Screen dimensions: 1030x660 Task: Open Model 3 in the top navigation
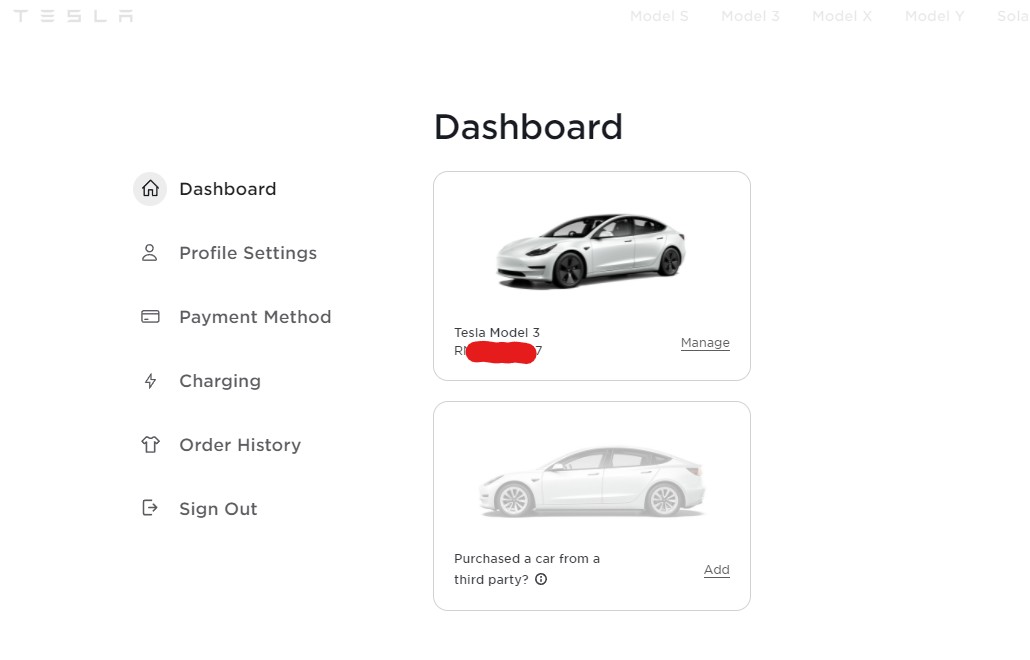pos(750,16)
